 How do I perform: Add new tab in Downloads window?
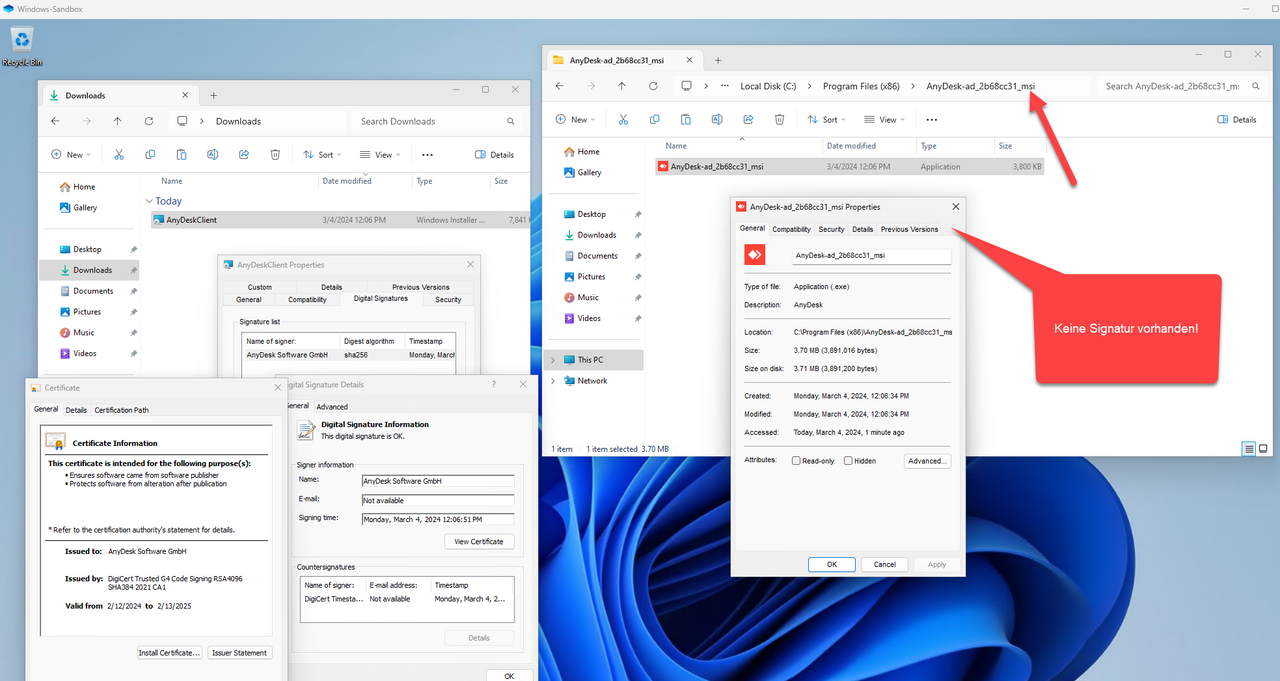point(214,95)
